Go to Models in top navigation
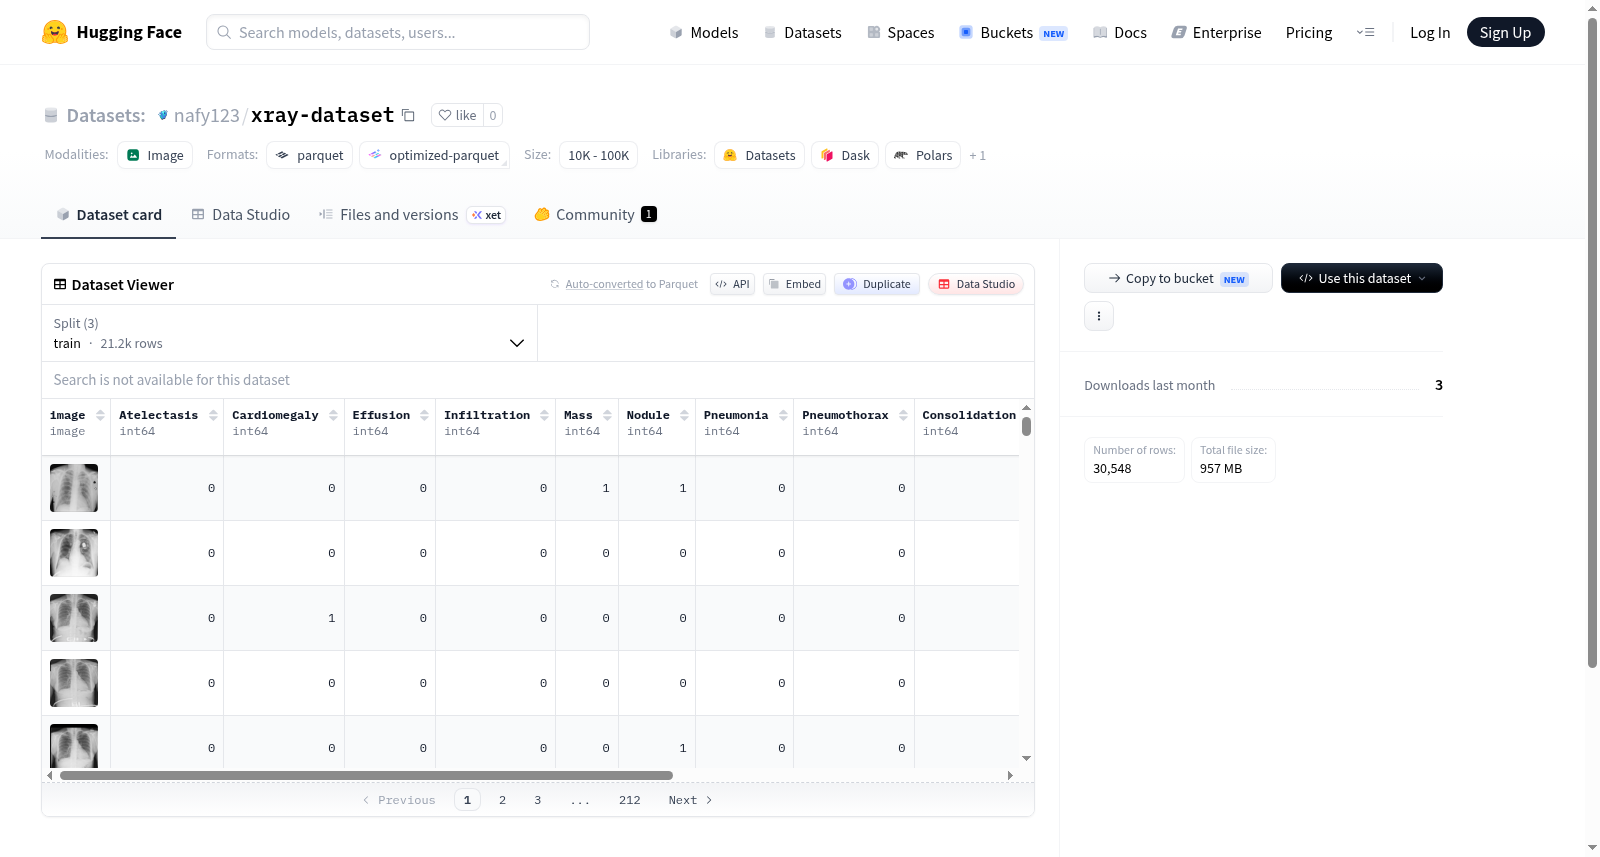1600x857 pixels. [704, 33]
